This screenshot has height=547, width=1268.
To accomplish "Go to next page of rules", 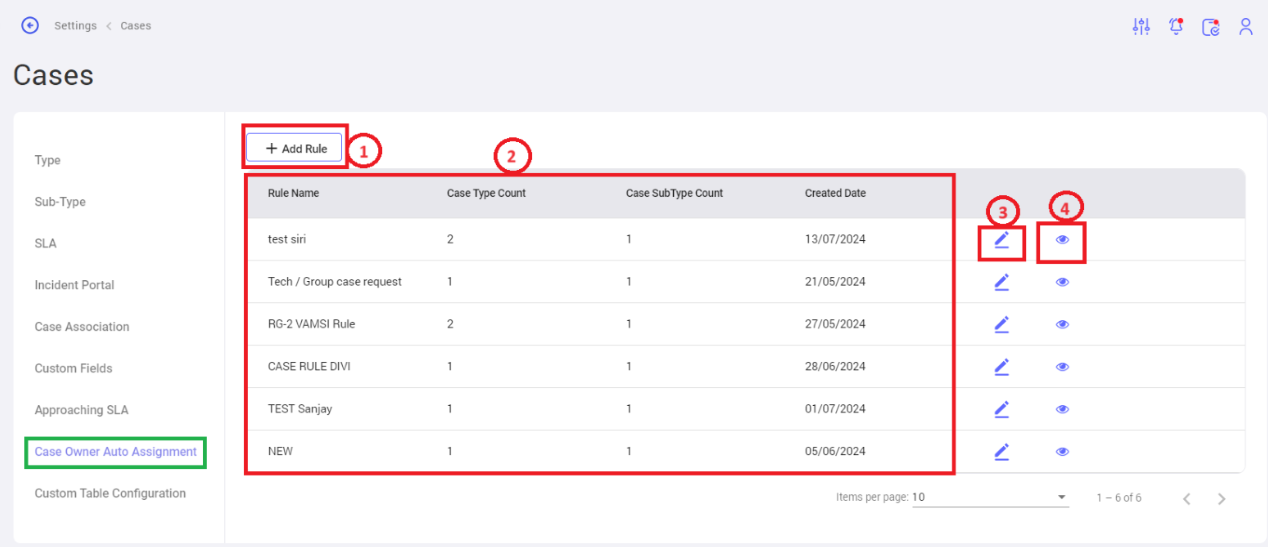I will tap(1221, 499).
